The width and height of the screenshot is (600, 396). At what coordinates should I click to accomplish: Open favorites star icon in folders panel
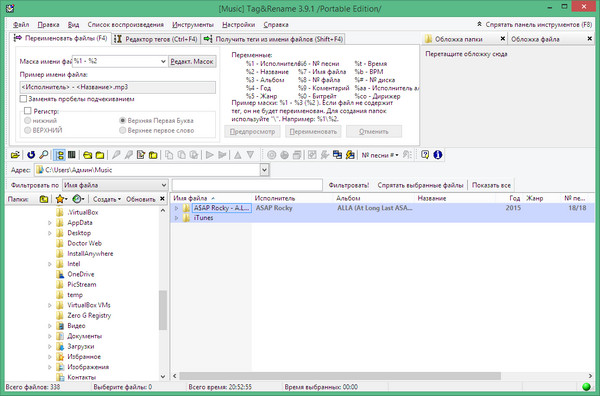[61, 199]
